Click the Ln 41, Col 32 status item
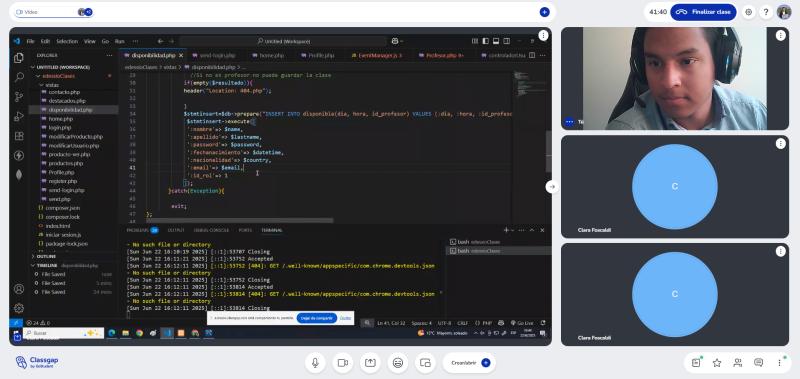This screenshot has height=379, width=800. point(391,323)
